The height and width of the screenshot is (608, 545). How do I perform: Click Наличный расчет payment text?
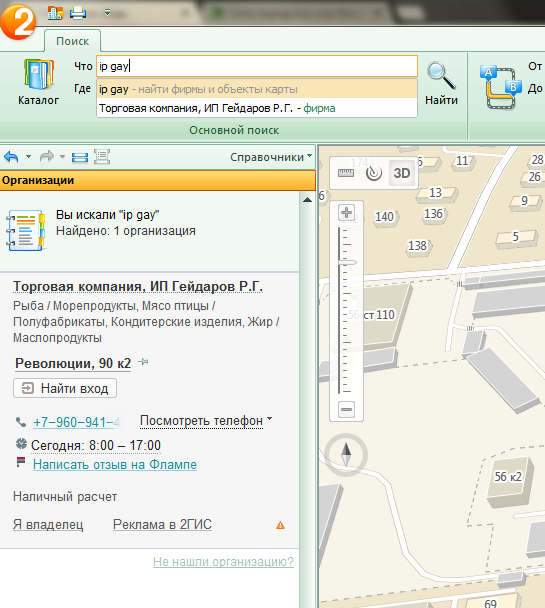65,497
